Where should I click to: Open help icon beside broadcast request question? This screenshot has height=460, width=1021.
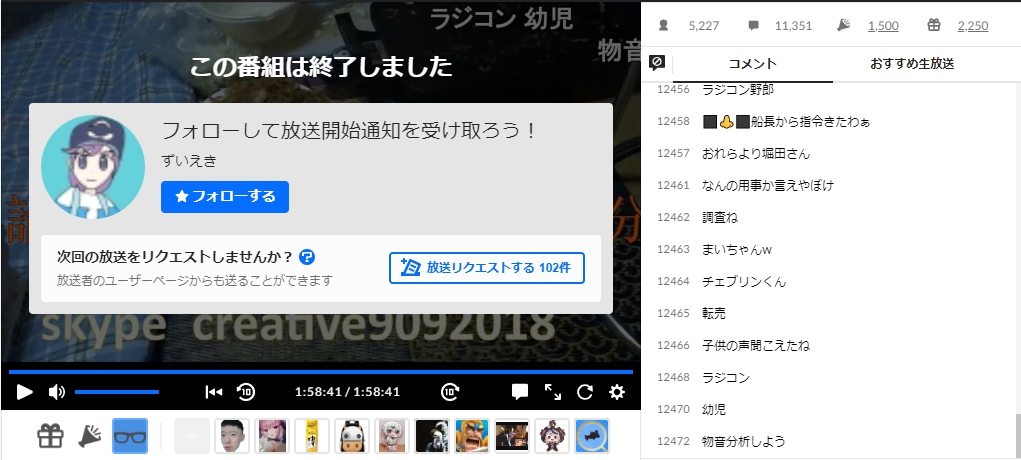(307, 256)
